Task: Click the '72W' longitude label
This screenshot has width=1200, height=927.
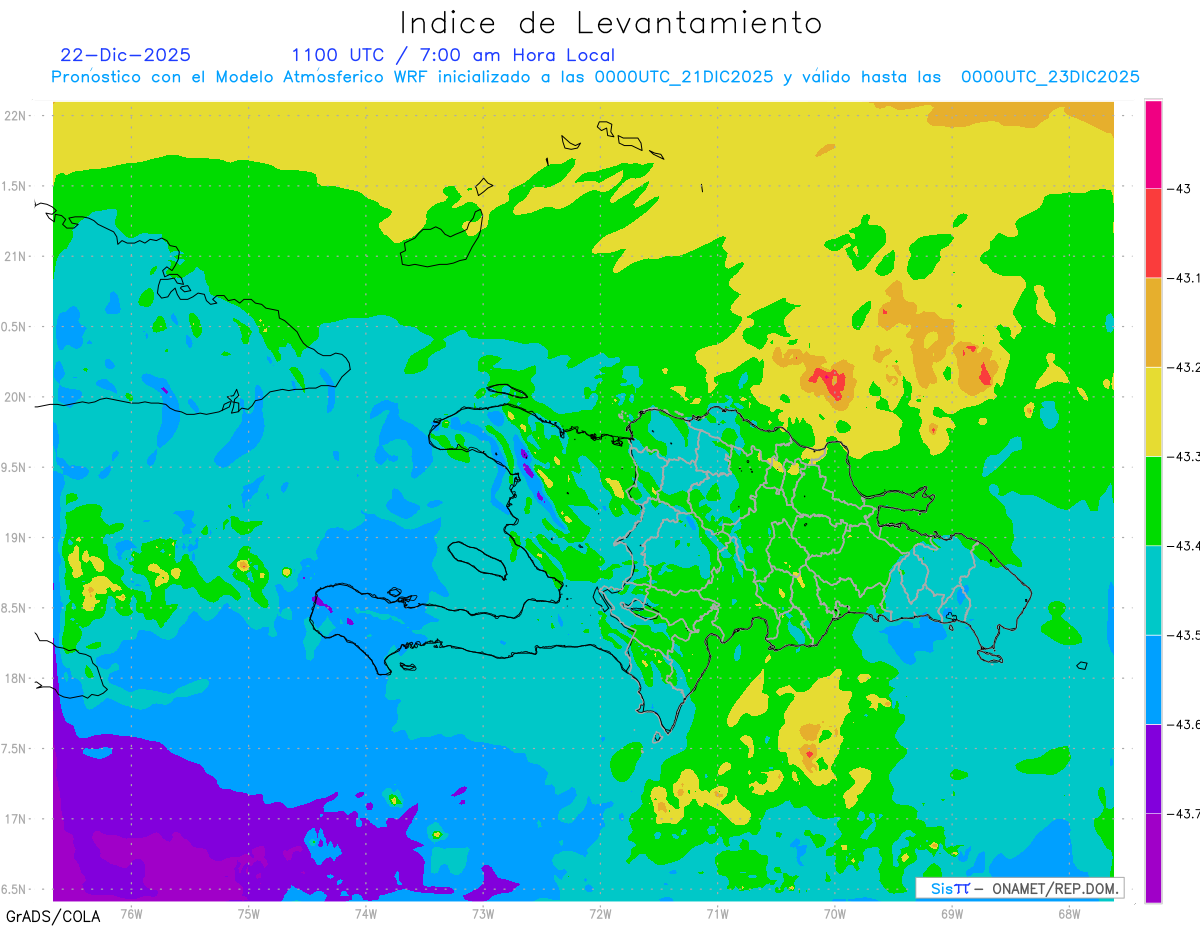Action: (x=600, y=913)
